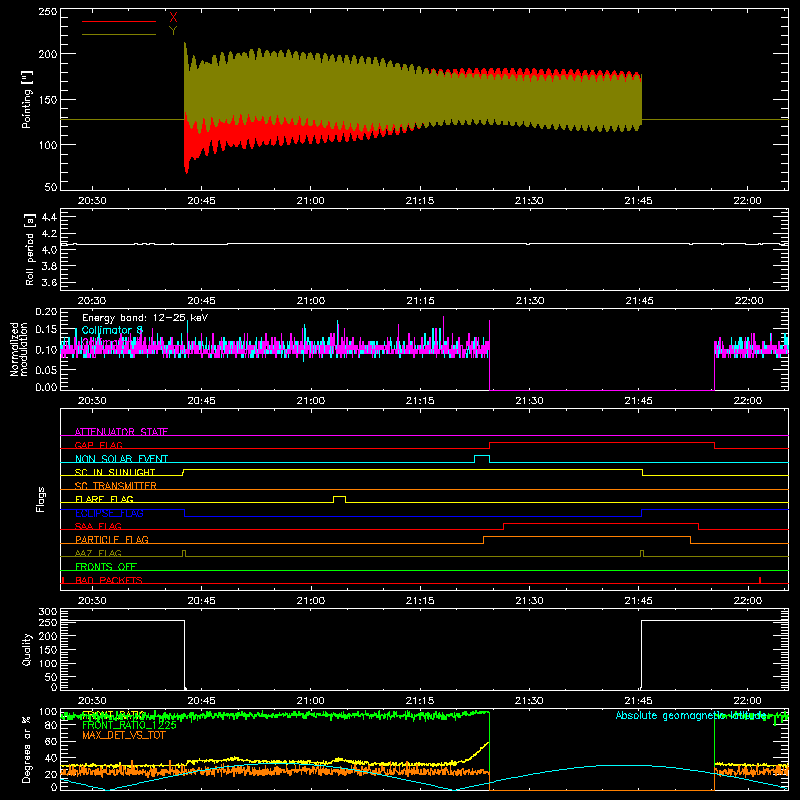800x800 pixels.
Task: Click the ECLIPSE_FLAG label
Action: pos(109,513)
